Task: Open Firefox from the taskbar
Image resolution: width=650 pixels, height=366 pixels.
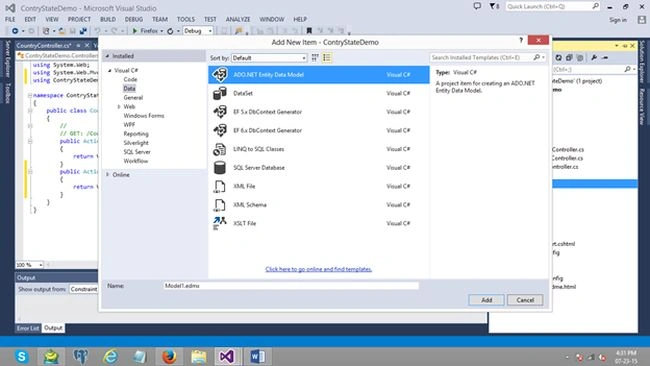Action: click(169, 356)
